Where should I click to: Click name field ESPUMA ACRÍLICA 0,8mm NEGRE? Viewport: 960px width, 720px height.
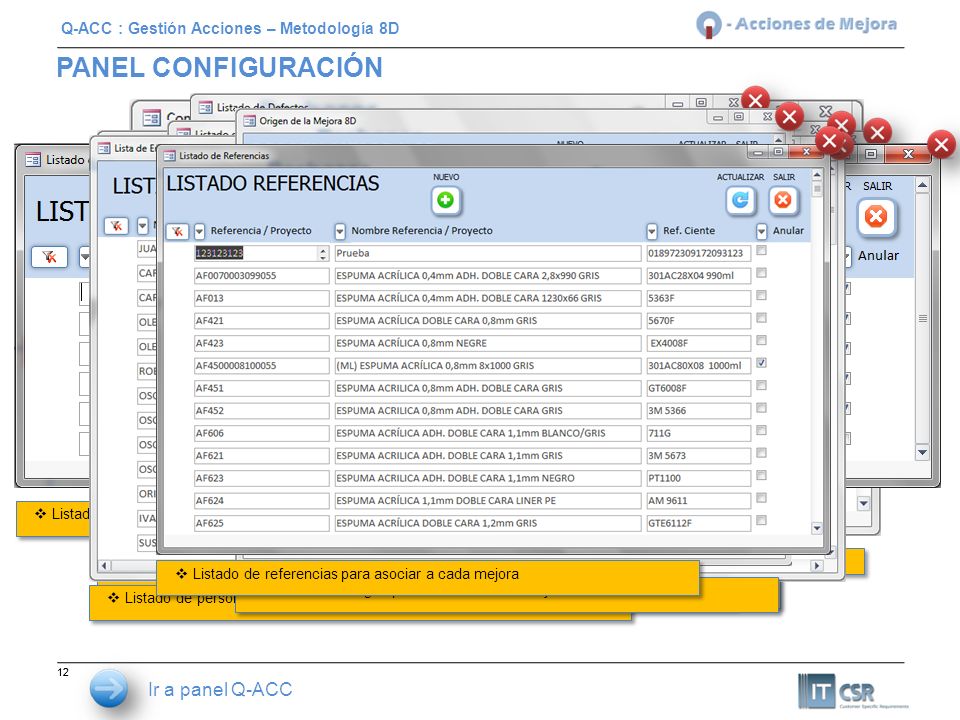tap(487, 343)
